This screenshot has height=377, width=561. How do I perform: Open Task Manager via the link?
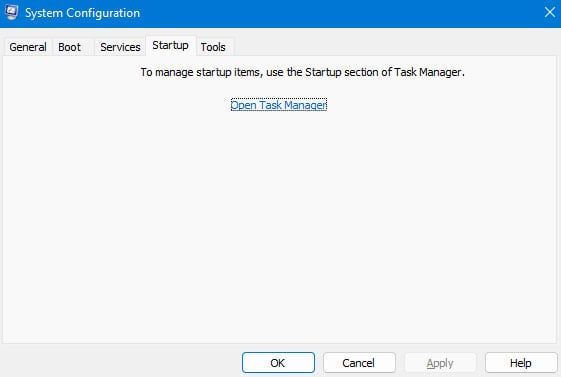tap(279, 105)
